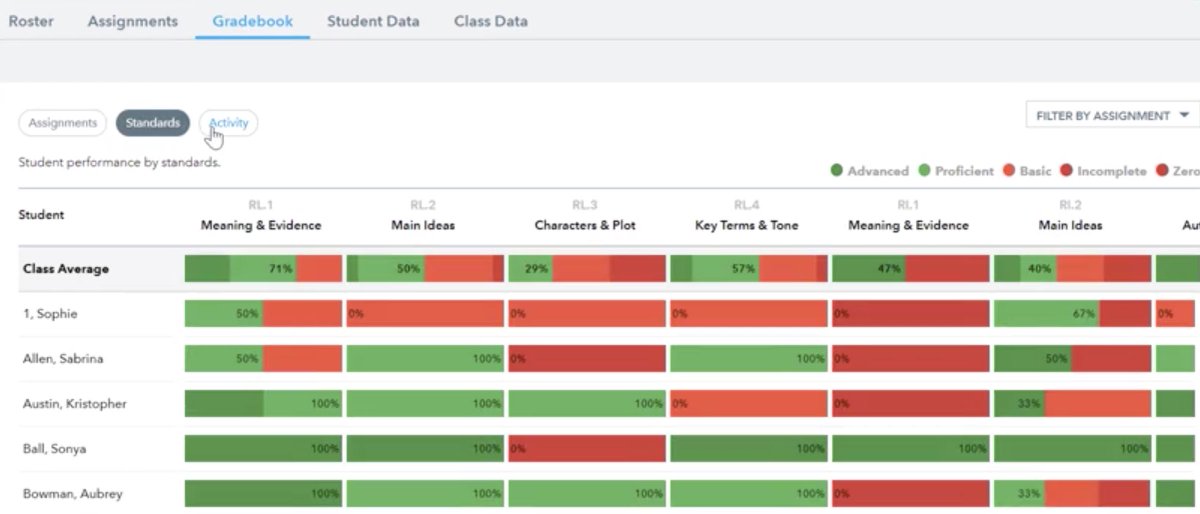Switch to the Roster tab
Viewport: 1200px width, 514px height.
[x=30, y=20]
